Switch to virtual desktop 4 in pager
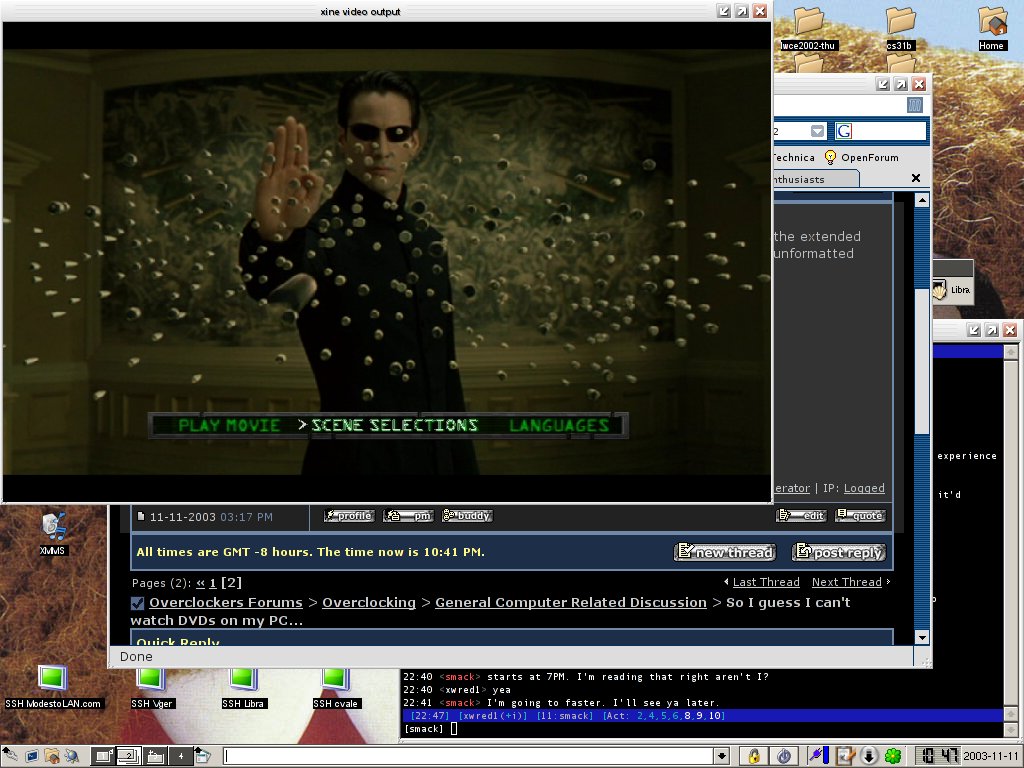 tap(180, 756)
